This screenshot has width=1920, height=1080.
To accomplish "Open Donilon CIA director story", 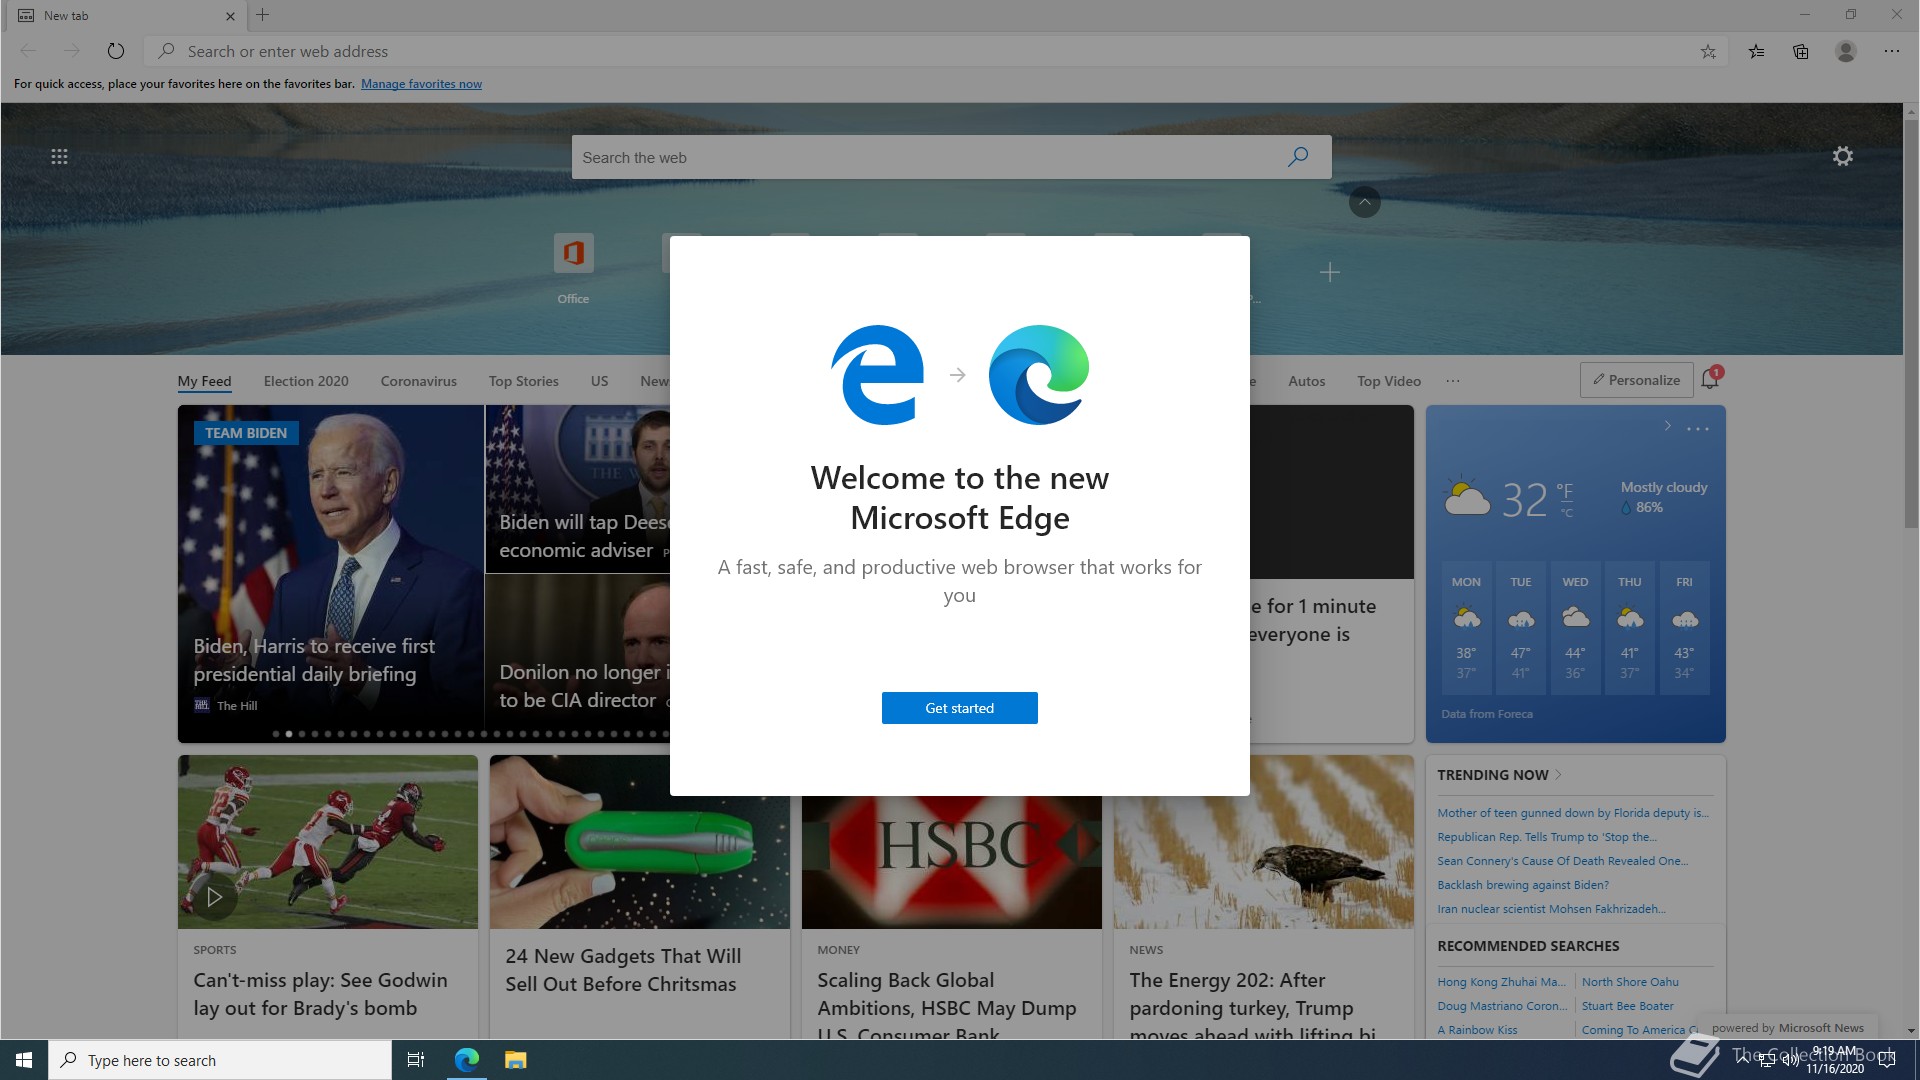I will coord(584,686).
